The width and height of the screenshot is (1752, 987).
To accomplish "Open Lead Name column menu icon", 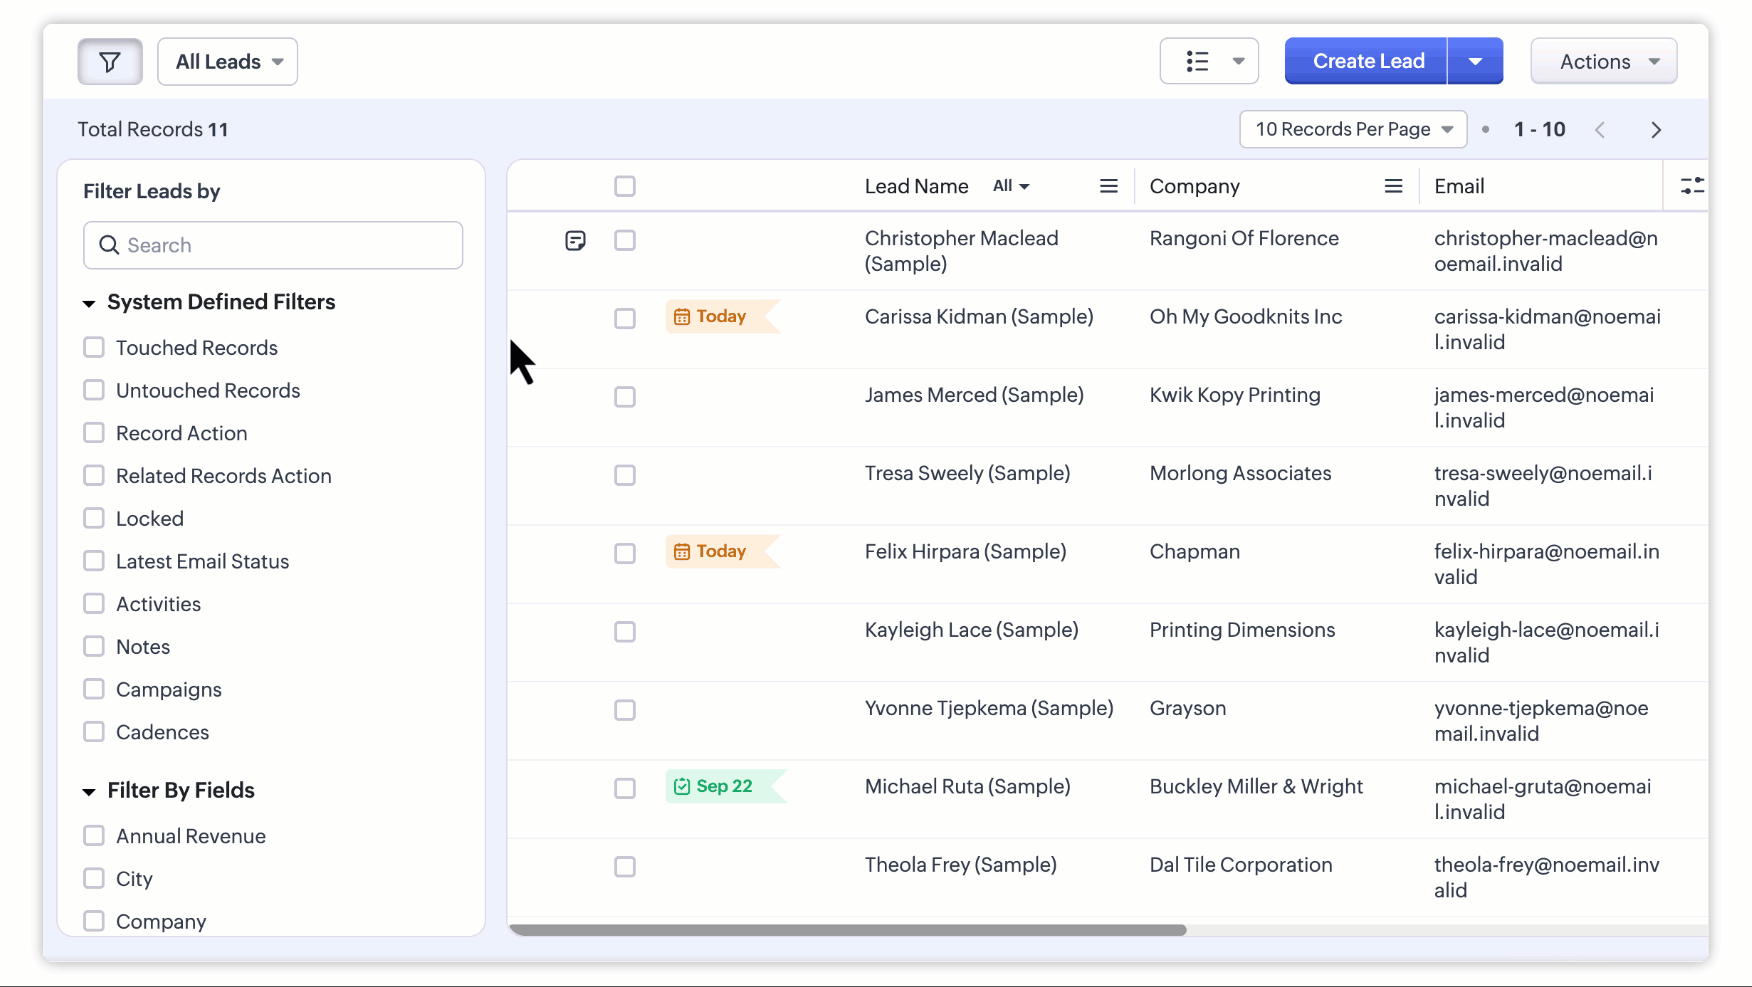I will tap(1108, 186).
